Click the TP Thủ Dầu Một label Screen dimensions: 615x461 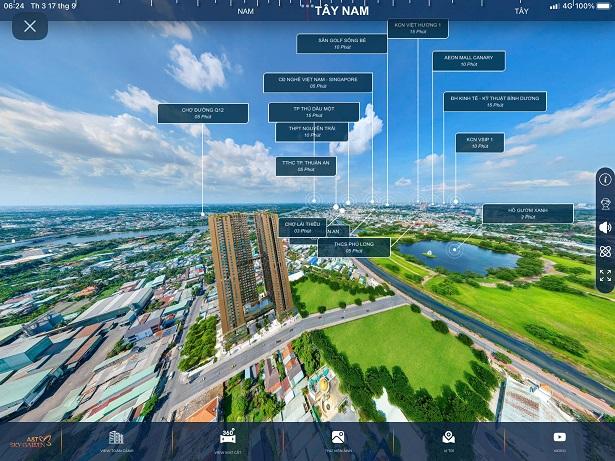click(x=313, y=112)
